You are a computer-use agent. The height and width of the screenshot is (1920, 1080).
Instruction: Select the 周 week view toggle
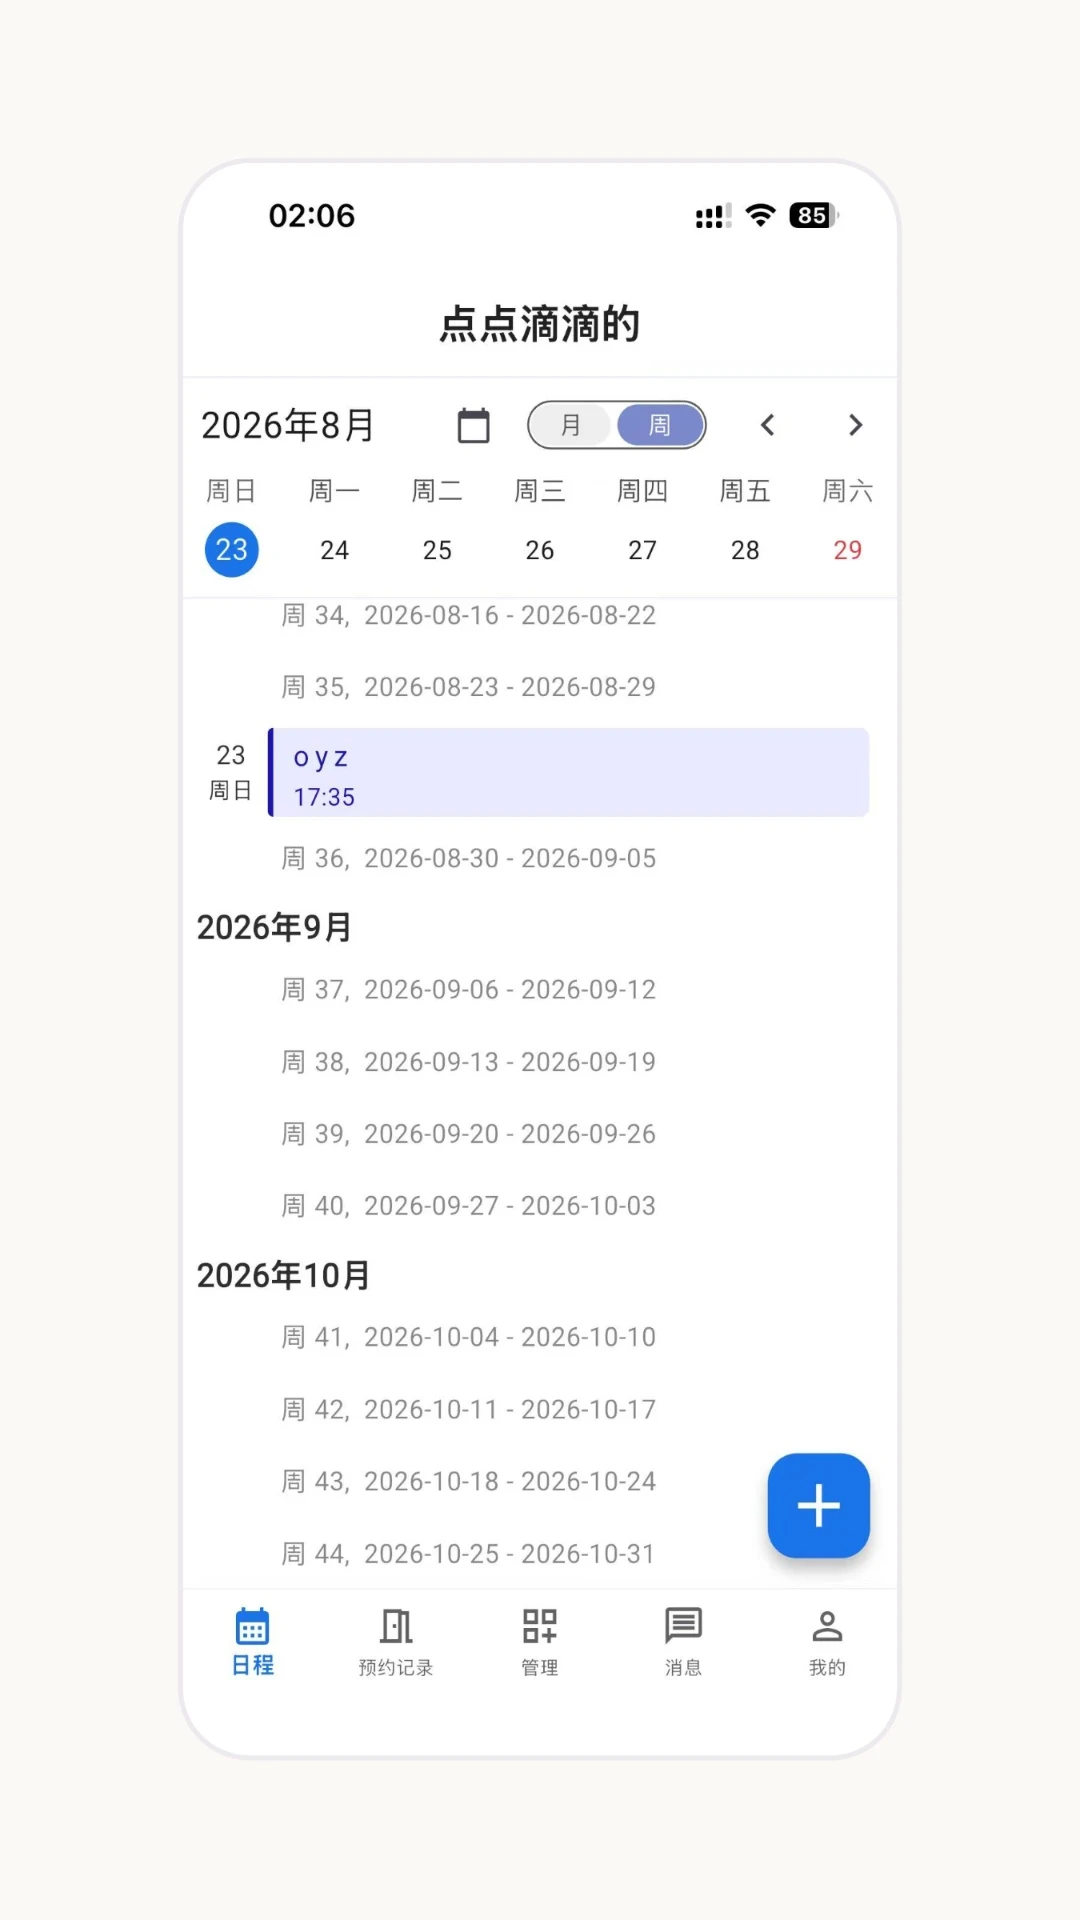point(660,425)
